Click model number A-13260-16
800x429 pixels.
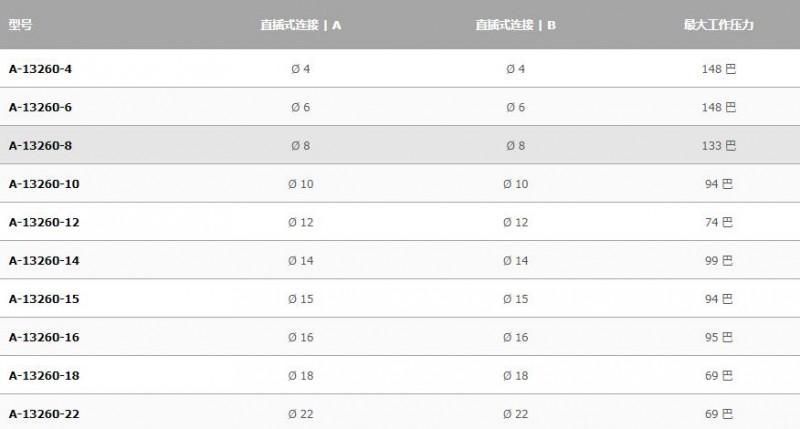44,337
